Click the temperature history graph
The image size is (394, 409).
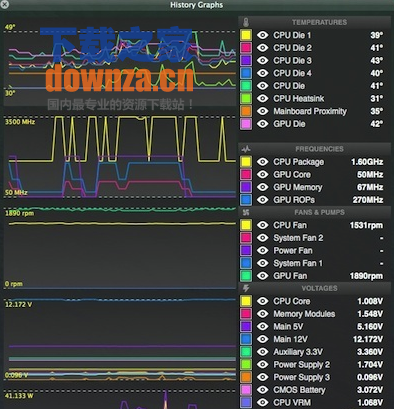coord(119,63)
